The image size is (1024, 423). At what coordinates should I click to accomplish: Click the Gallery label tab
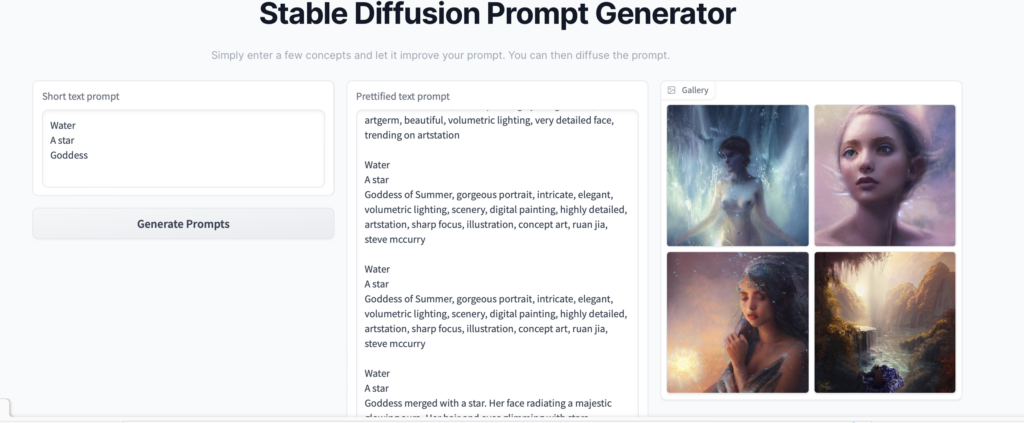(x=694, y=90)
